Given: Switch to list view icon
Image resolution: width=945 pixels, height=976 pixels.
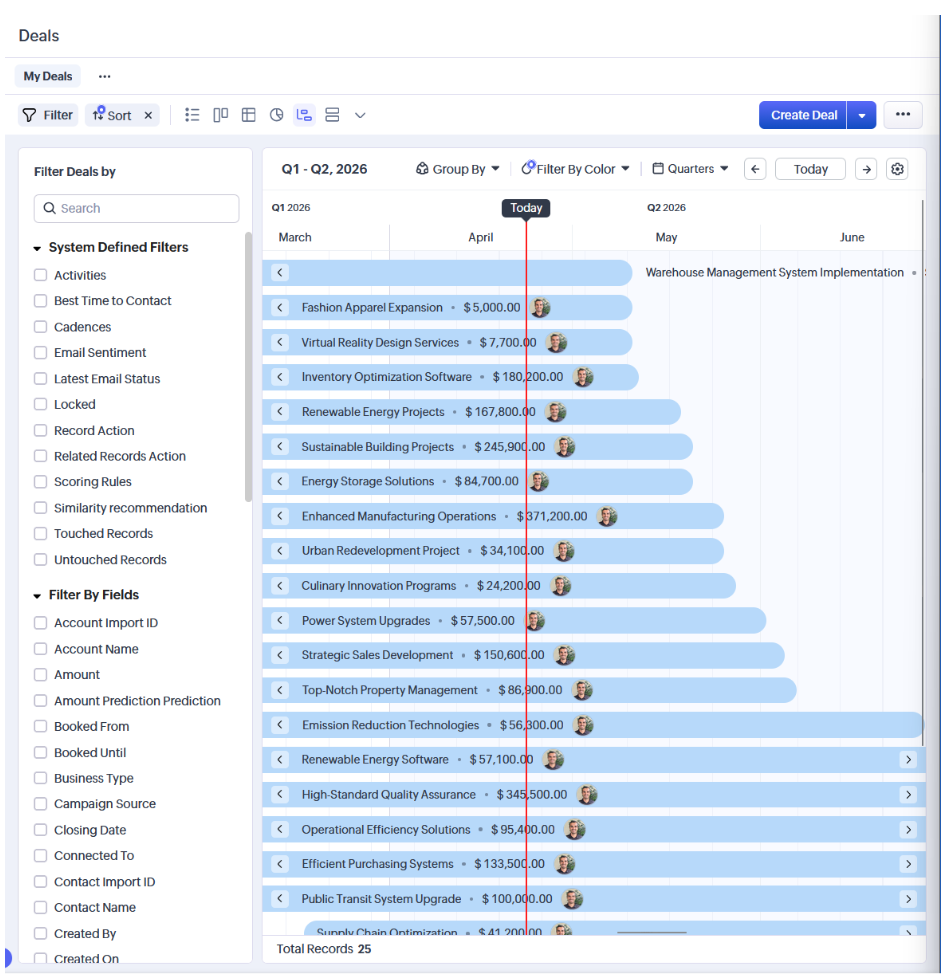Looking at the screenshot, I should click(x=193, y=115).
